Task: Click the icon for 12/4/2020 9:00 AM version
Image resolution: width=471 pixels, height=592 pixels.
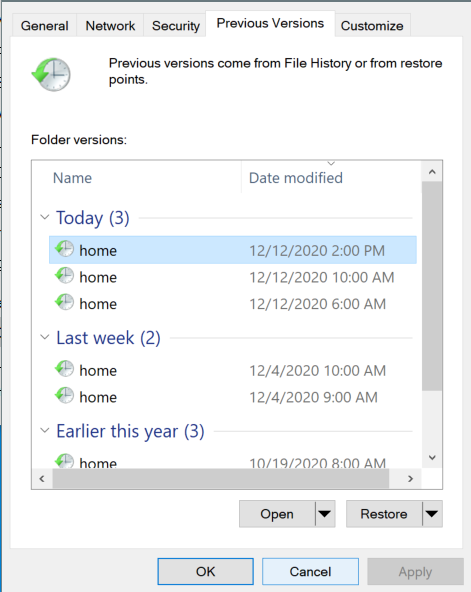Action: [65, 396]
